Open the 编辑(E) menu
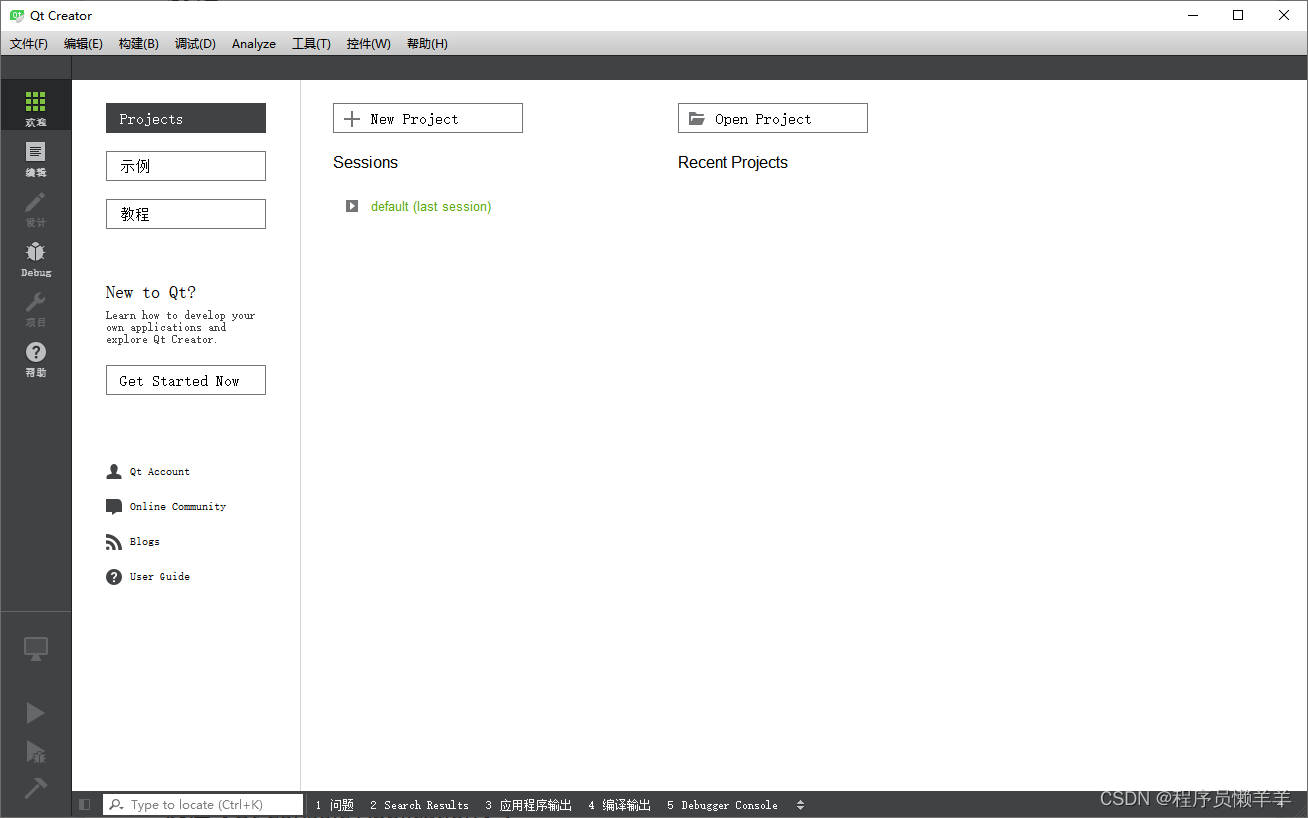The image size is (1308, 818). 83,44
